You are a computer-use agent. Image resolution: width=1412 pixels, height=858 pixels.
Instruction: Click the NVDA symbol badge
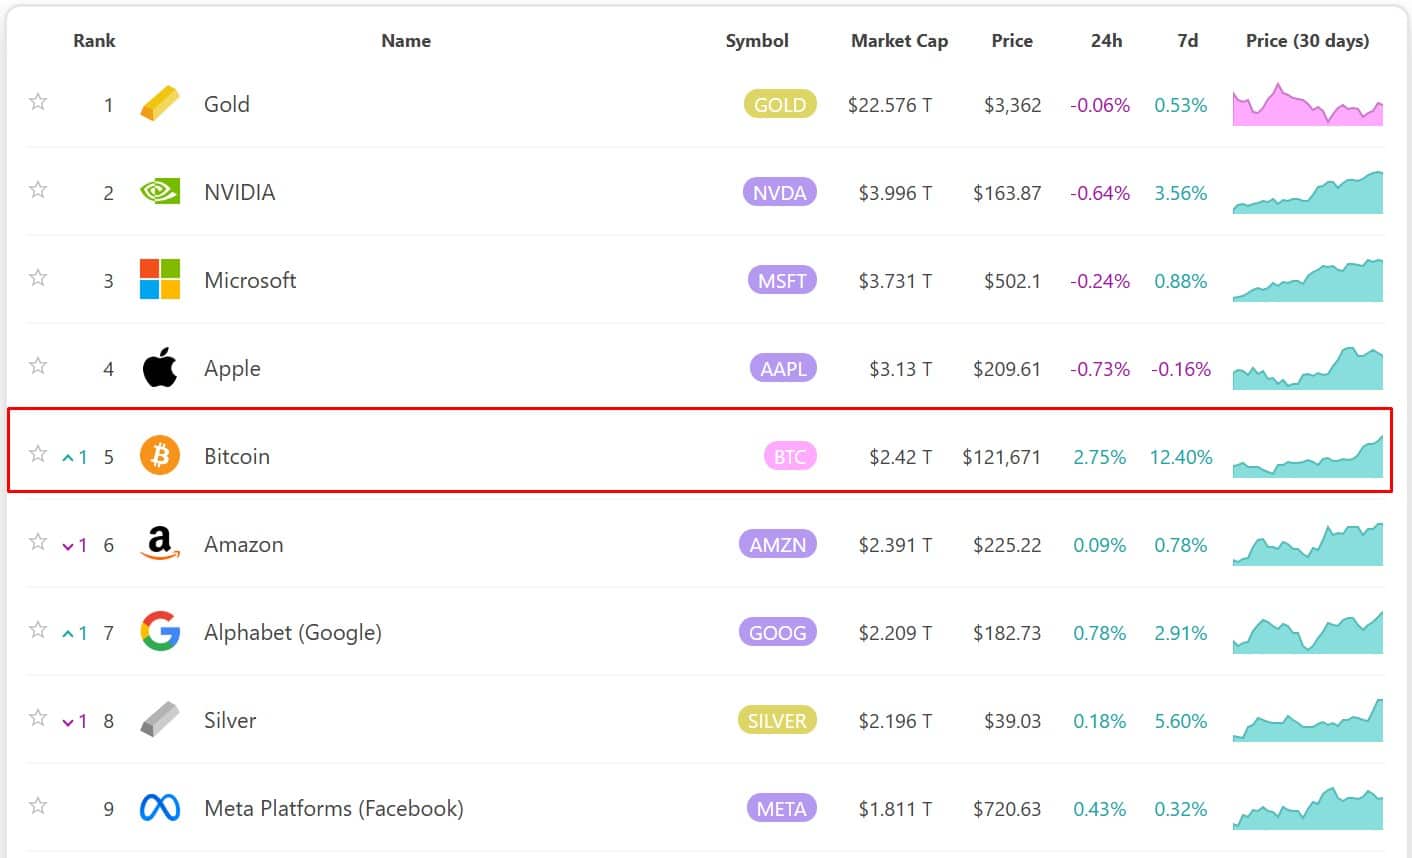(779, 192)
